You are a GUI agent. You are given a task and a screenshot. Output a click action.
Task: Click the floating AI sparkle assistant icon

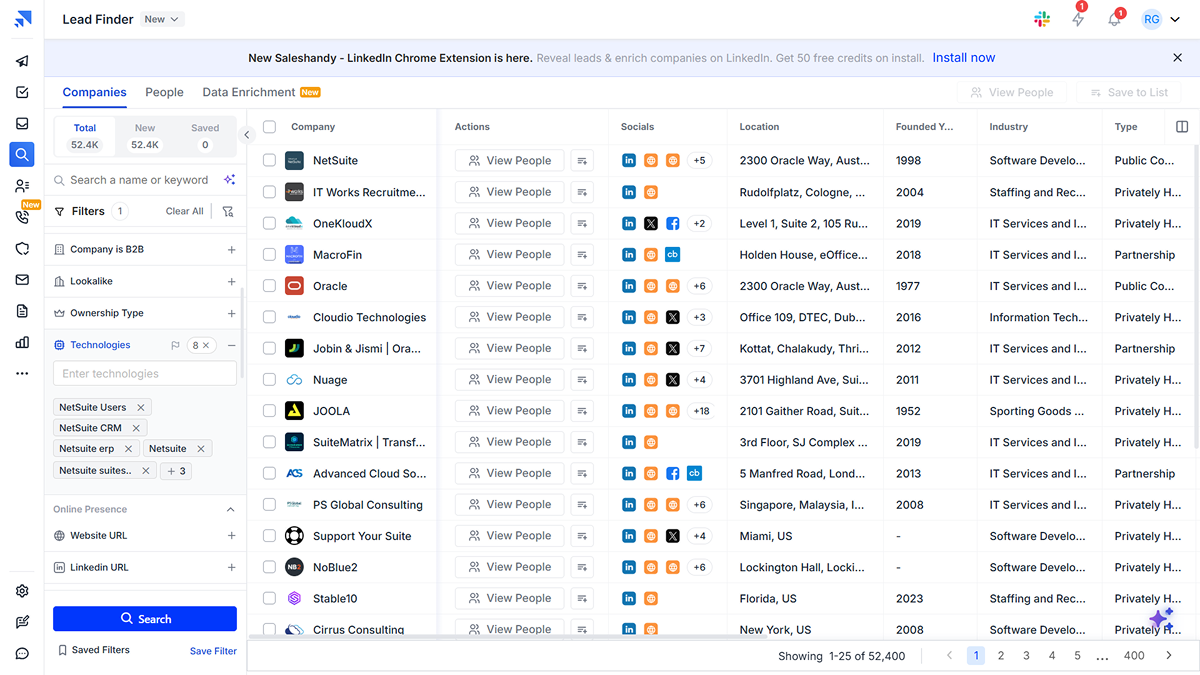pos(1161,619)
